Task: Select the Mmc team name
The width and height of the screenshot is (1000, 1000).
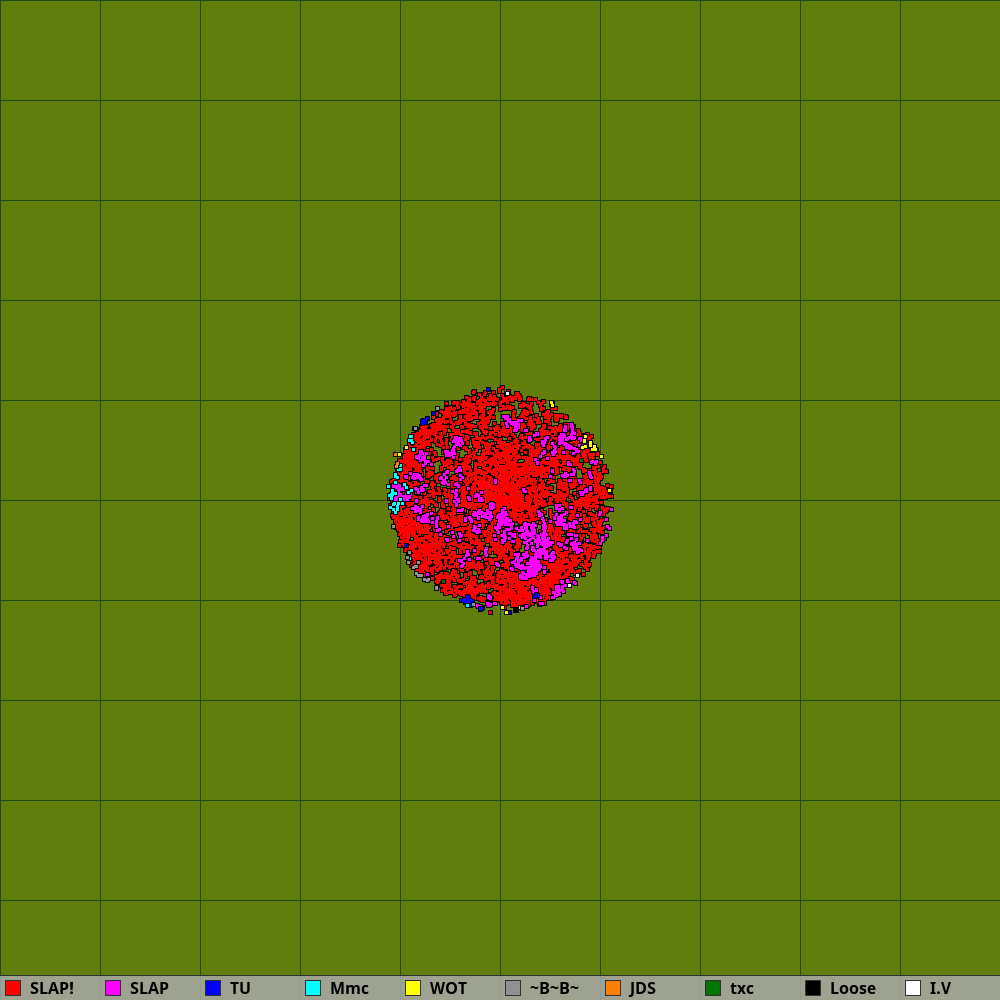Action: [x=349, y=988]
